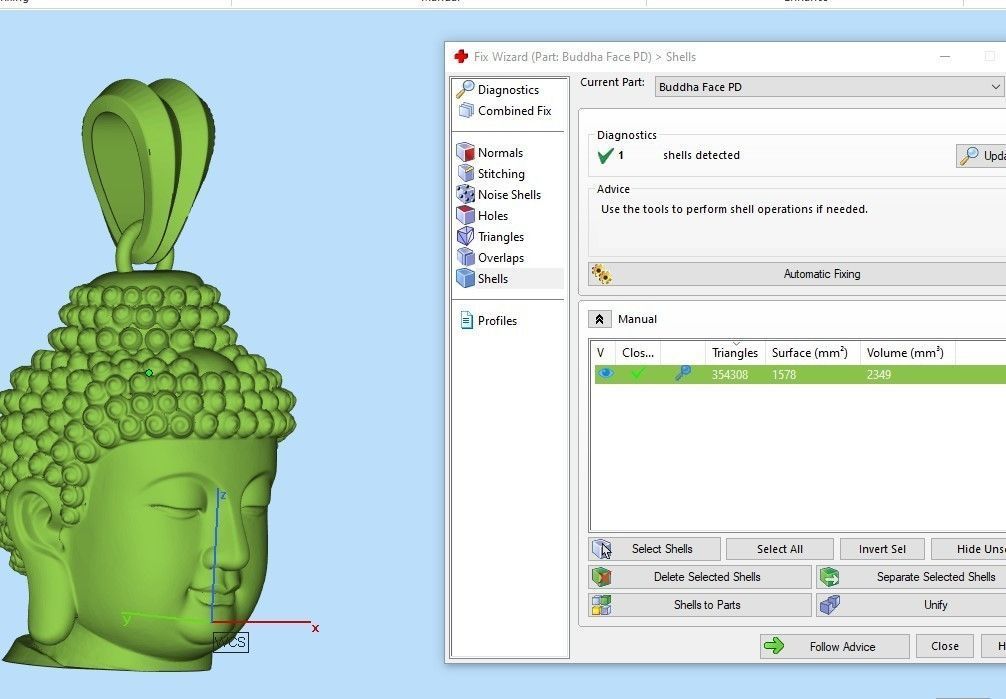Select the 1578 surface value

tap(784, 374)
